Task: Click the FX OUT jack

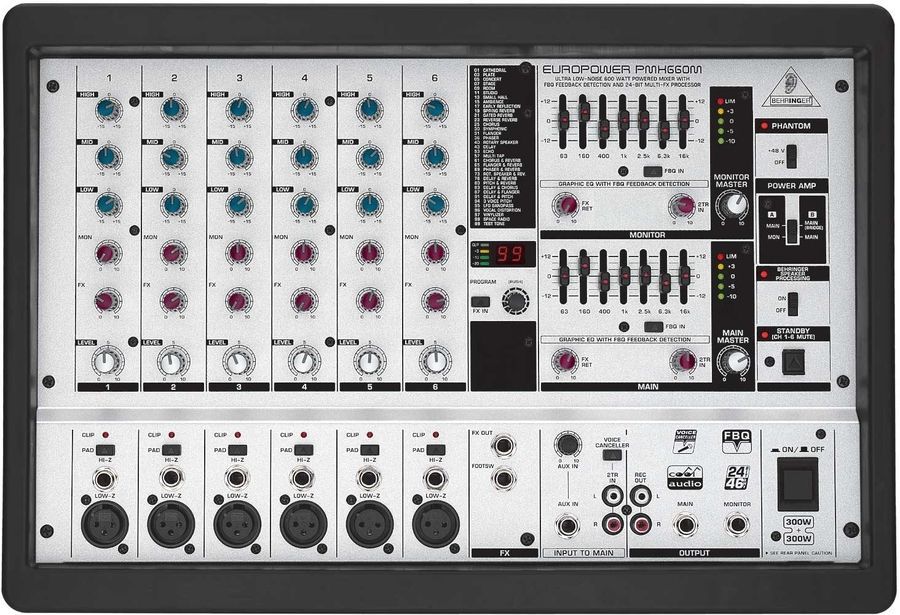Action: [x=504, y=445]
